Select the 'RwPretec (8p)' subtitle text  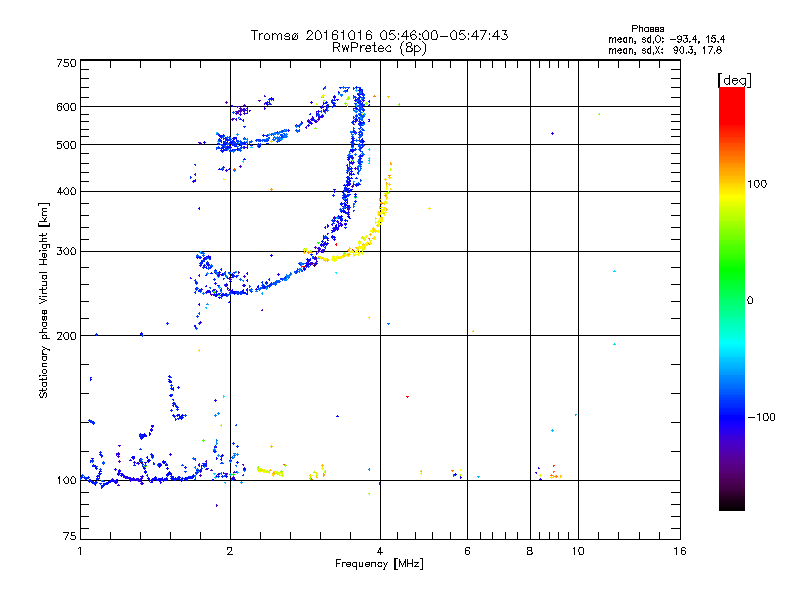point(379,48)
